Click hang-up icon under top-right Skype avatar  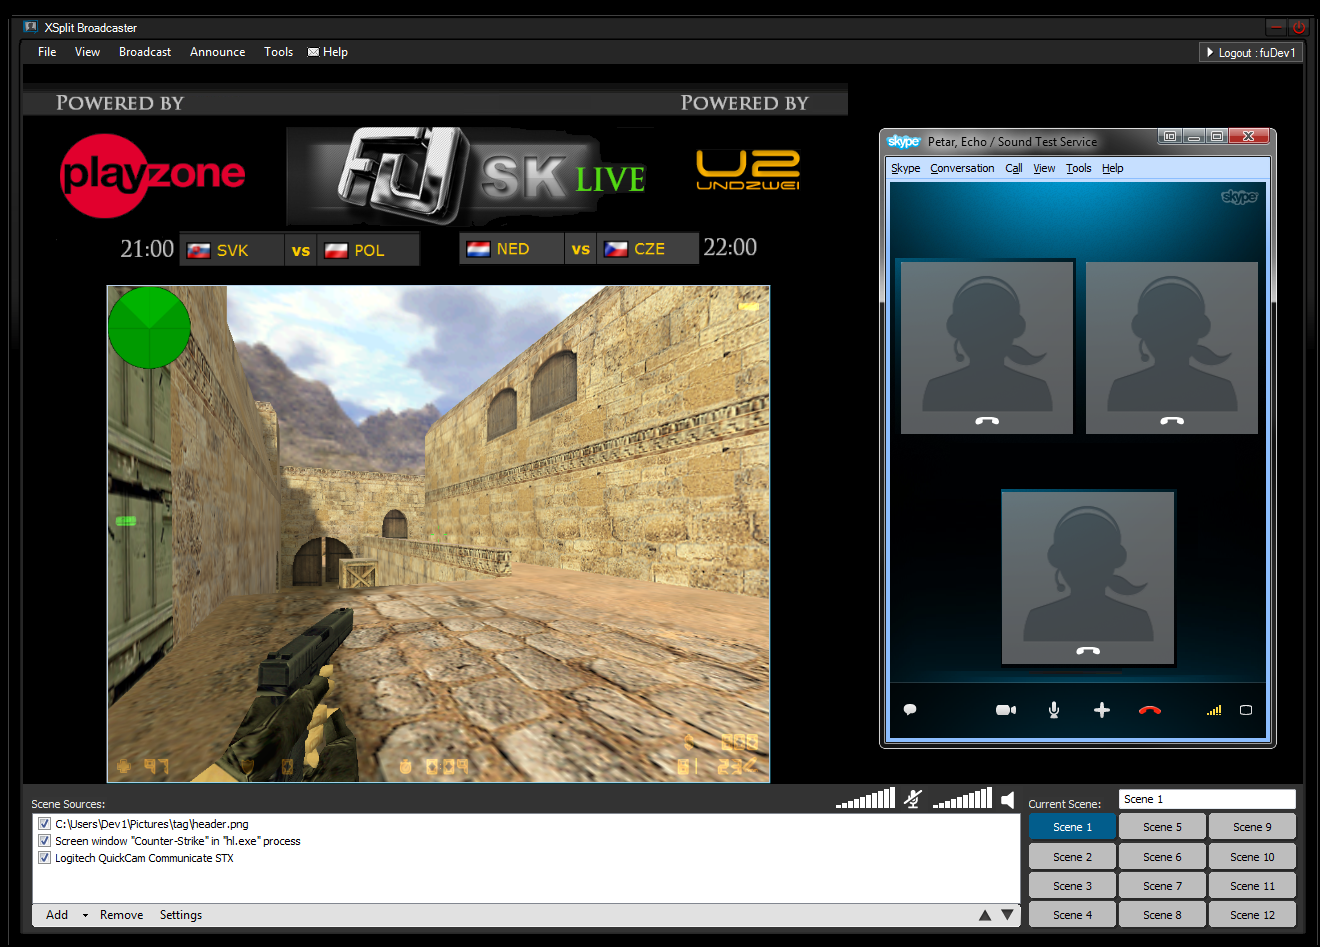(1172, 421)
